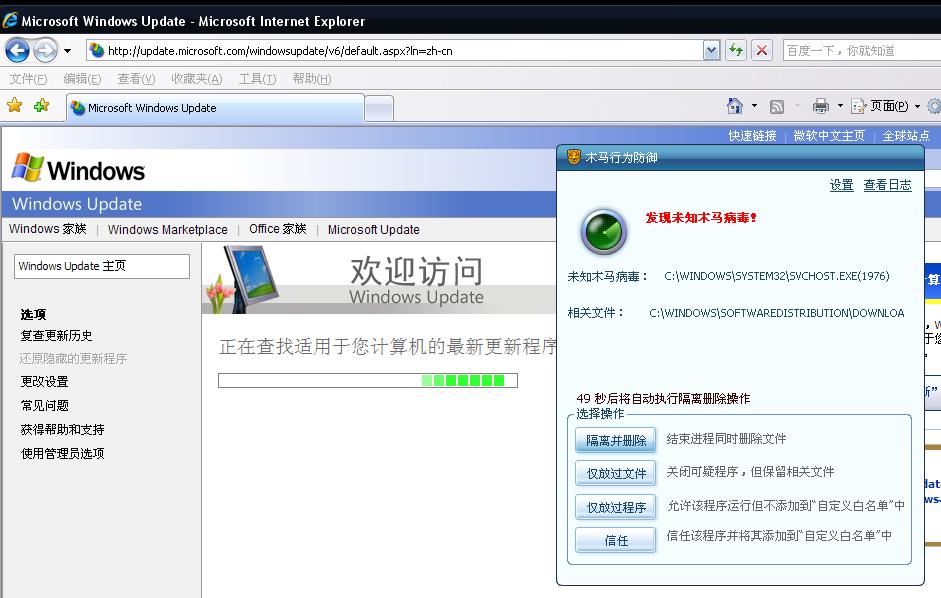
Task: Open the 工具(T) menu
Action: click(257, 79)
